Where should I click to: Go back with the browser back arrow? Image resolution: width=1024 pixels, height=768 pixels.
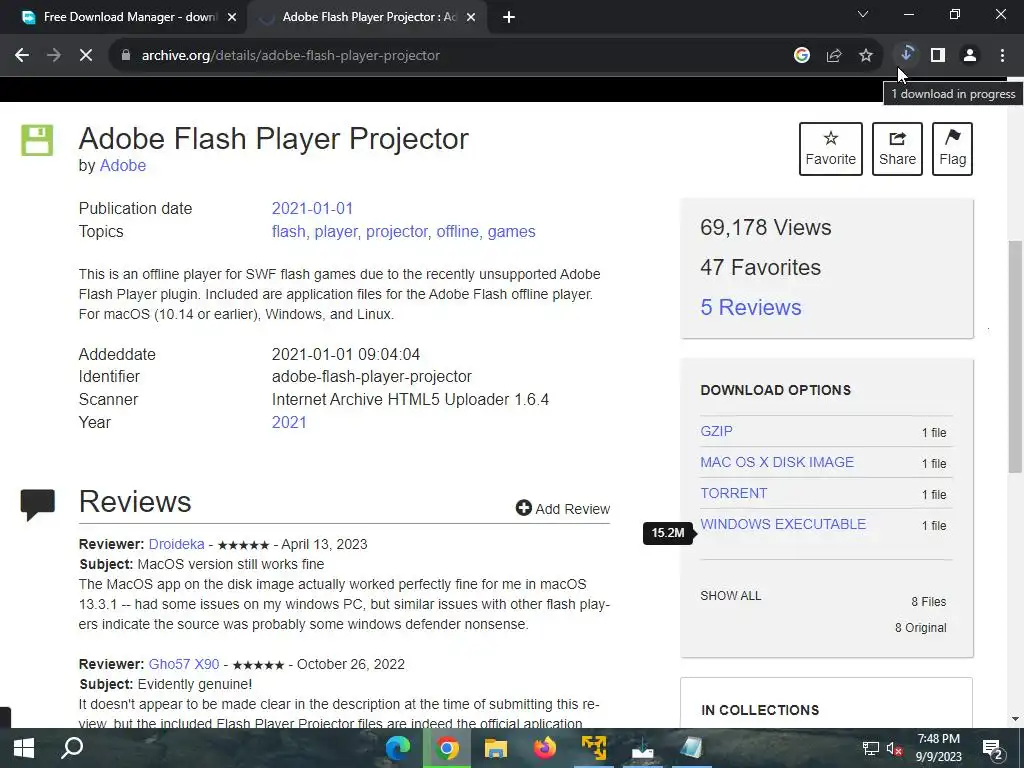22,56
